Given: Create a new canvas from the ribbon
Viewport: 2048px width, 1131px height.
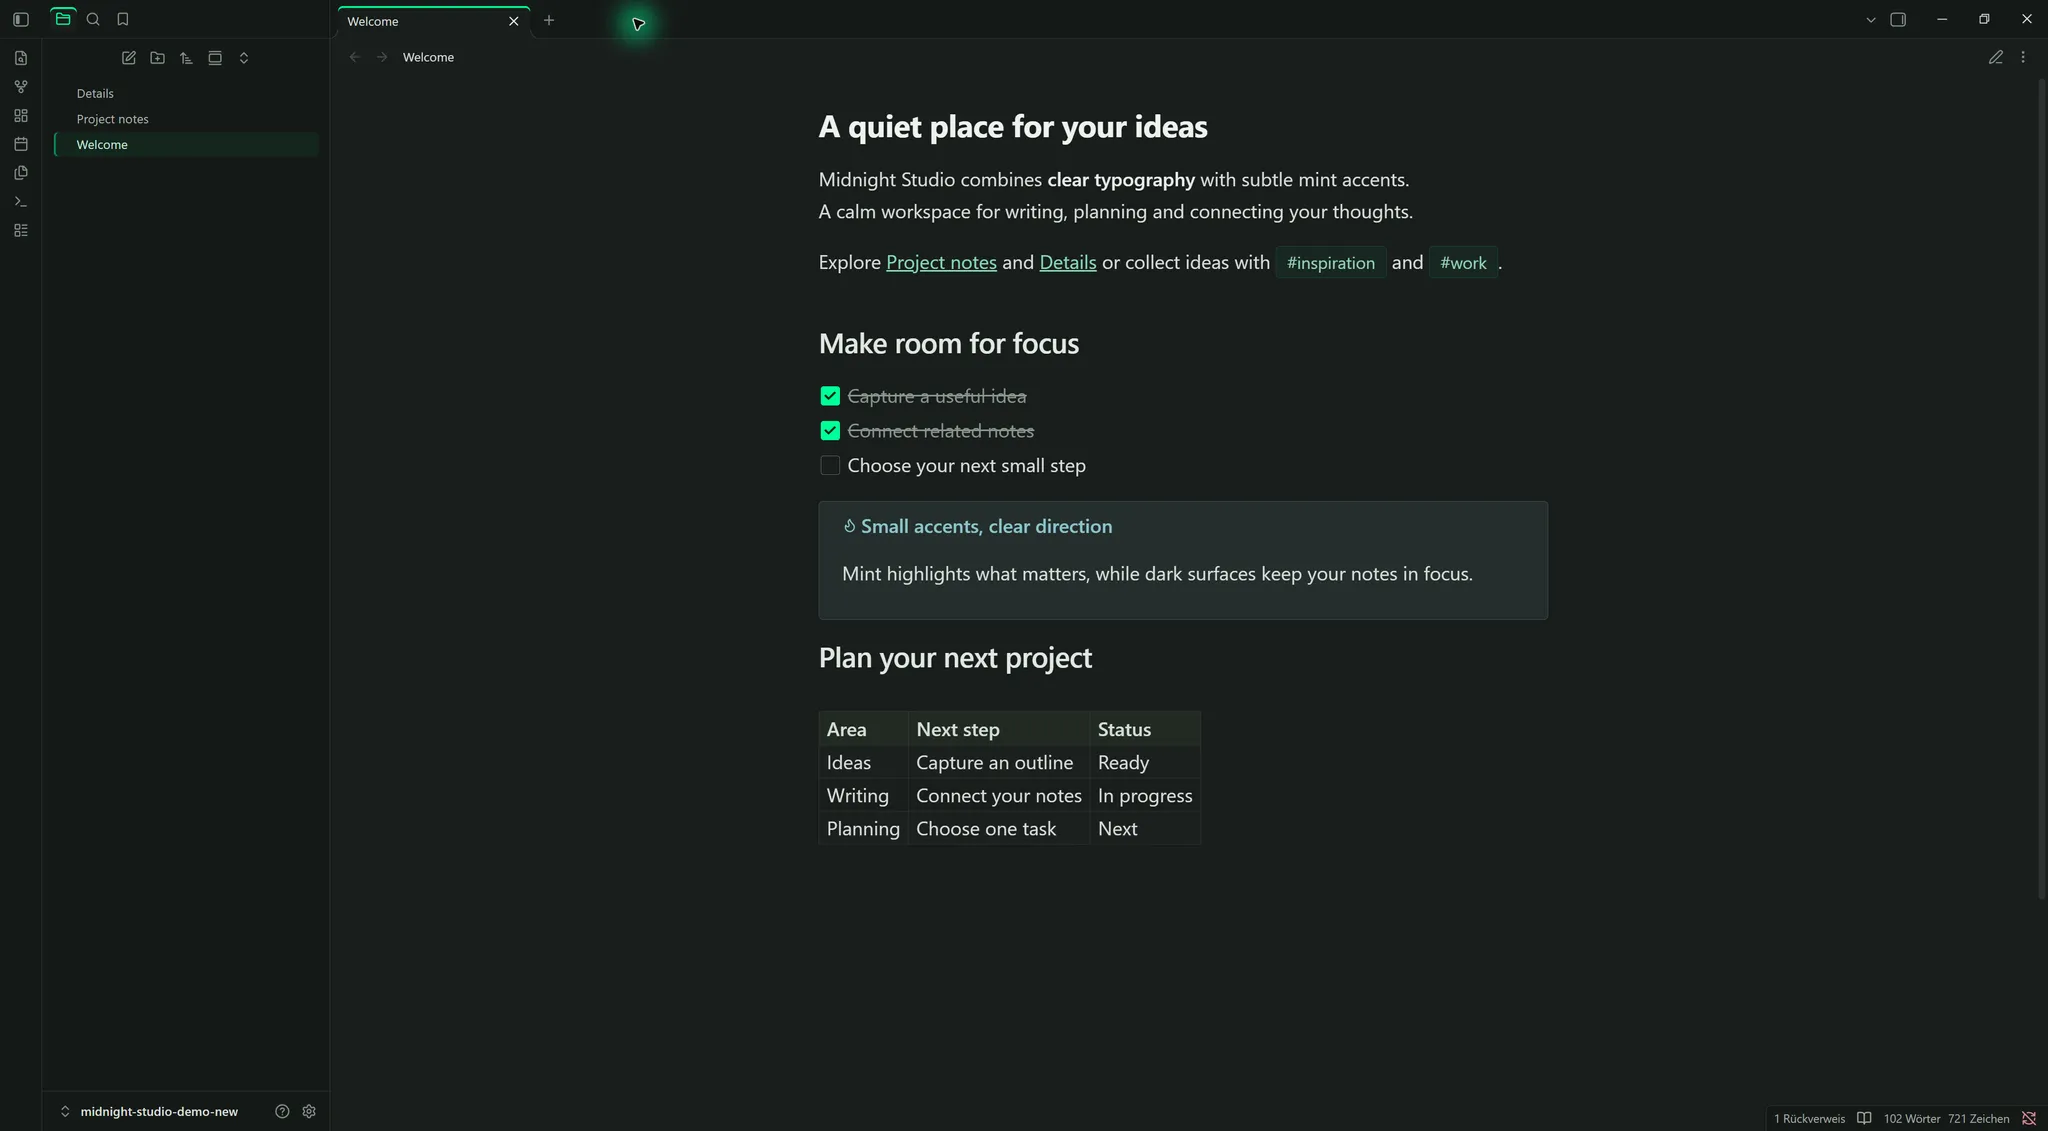Looking at the screenshot, I should coord(21,116).
